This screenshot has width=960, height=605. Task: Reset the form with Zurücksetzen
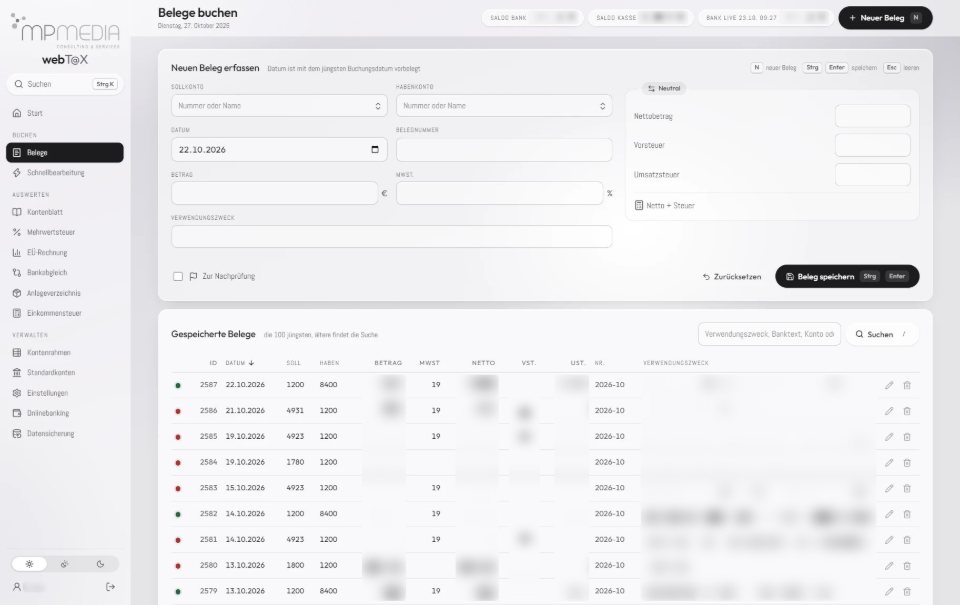pyautogui.click(x=732, y=277)
